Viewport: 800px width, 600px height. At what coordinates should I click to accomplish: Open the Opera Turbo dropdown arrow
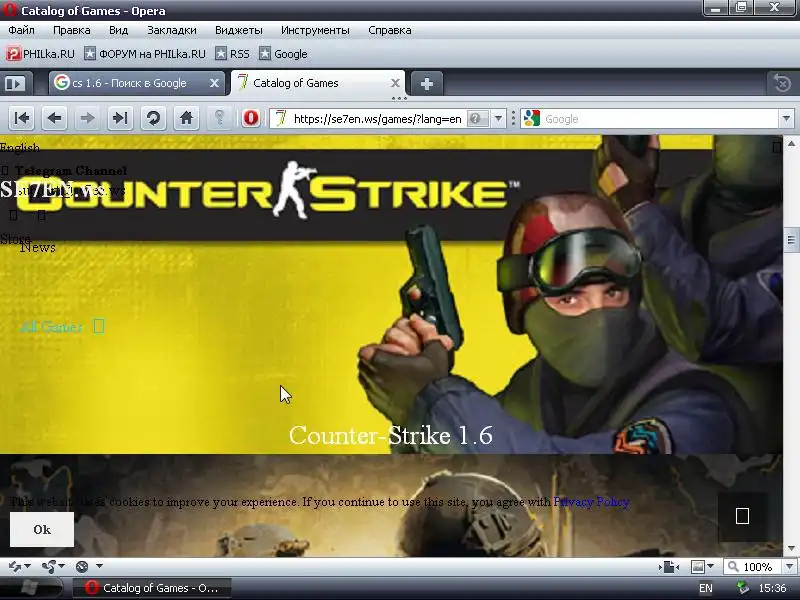pos(99,566)
